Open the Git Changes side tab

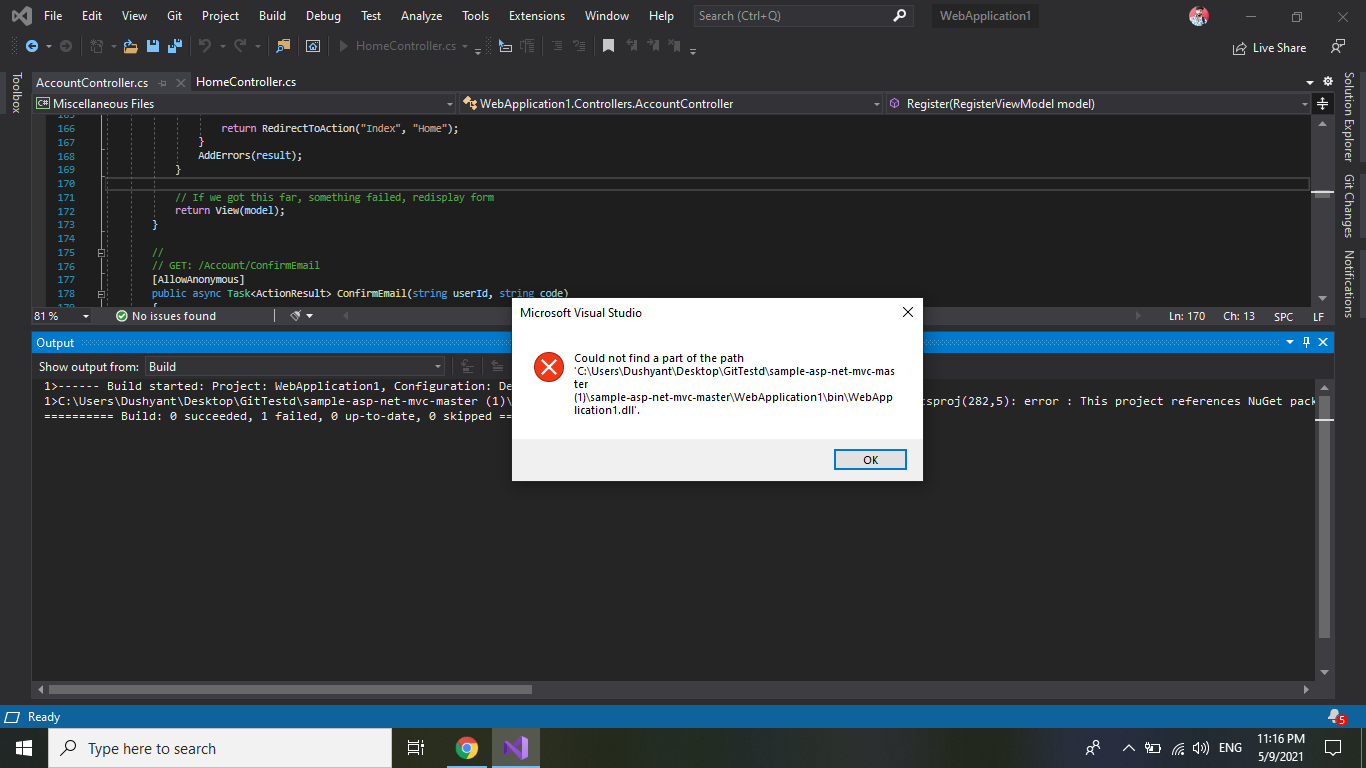click(x=1349, y=206)
